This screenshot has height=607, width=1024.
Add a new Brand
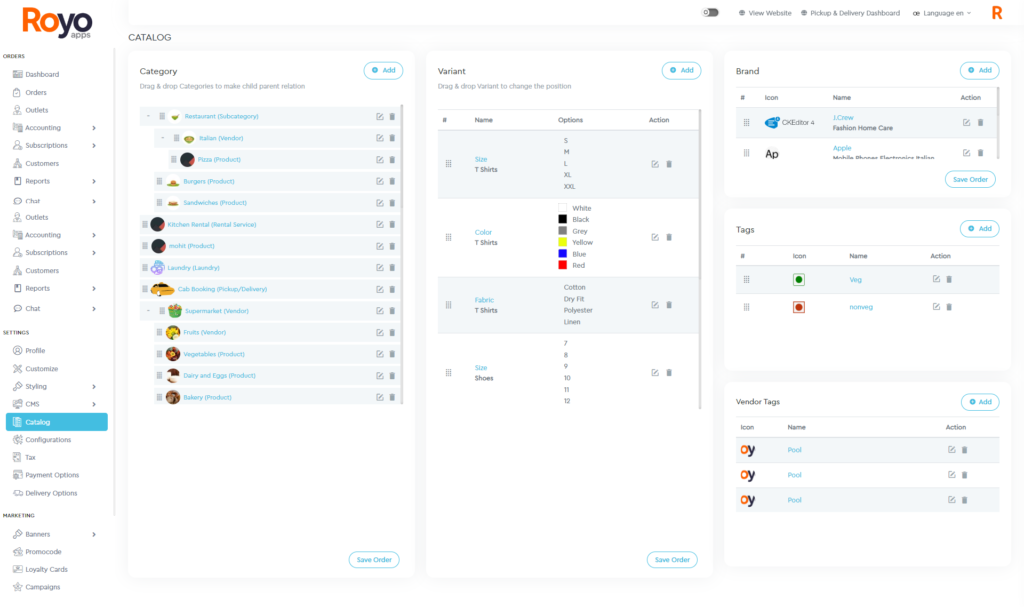tap(979, 70)
